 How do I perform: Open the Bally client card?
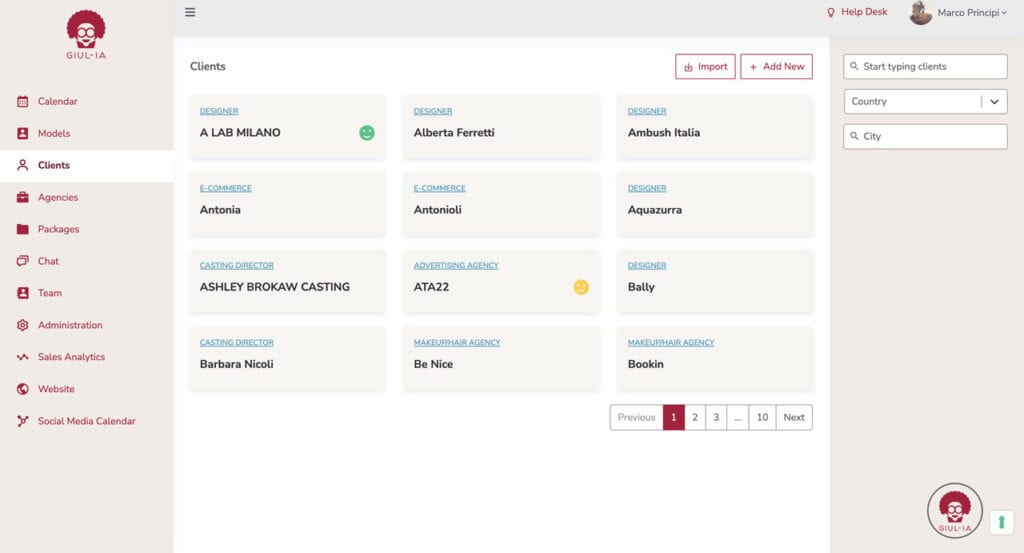pos(715,281)
